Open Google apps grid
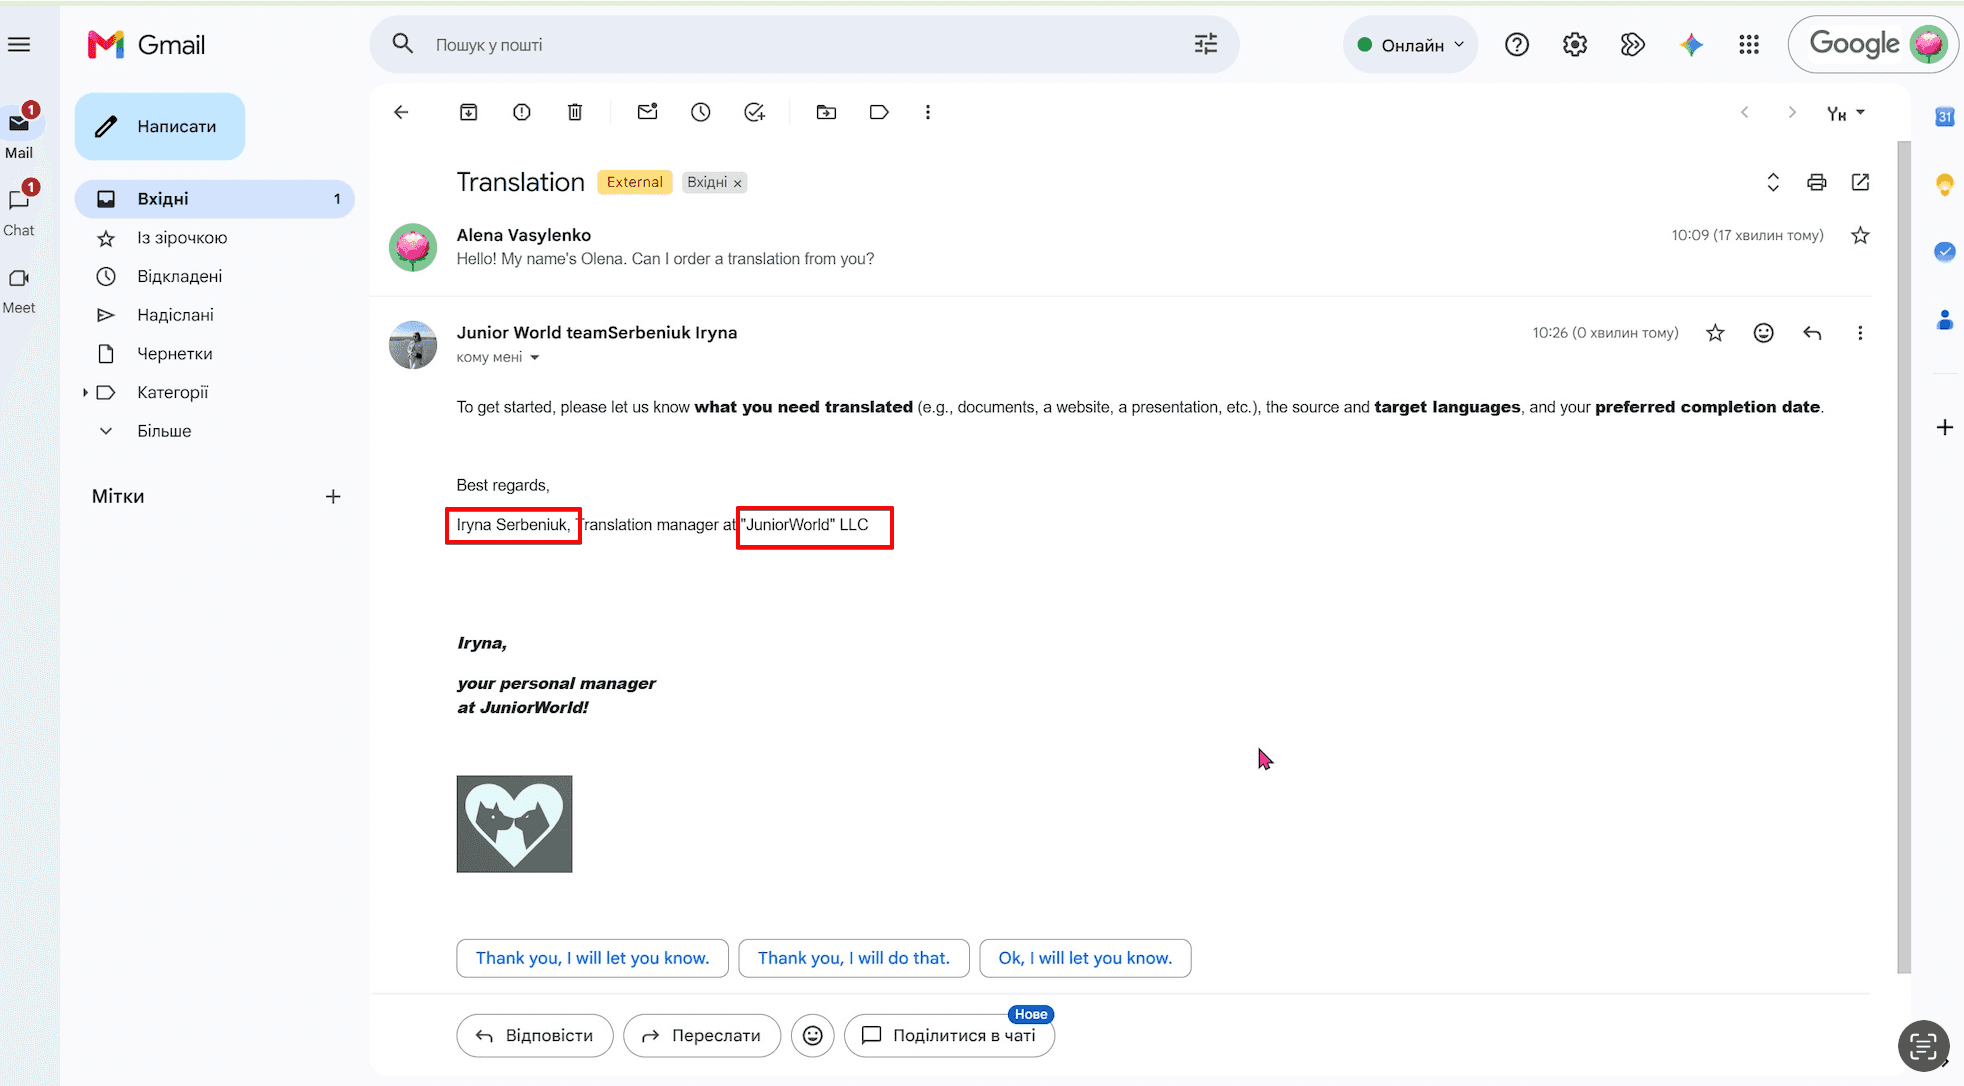 pyautogui.click(x=1749, y=44)
